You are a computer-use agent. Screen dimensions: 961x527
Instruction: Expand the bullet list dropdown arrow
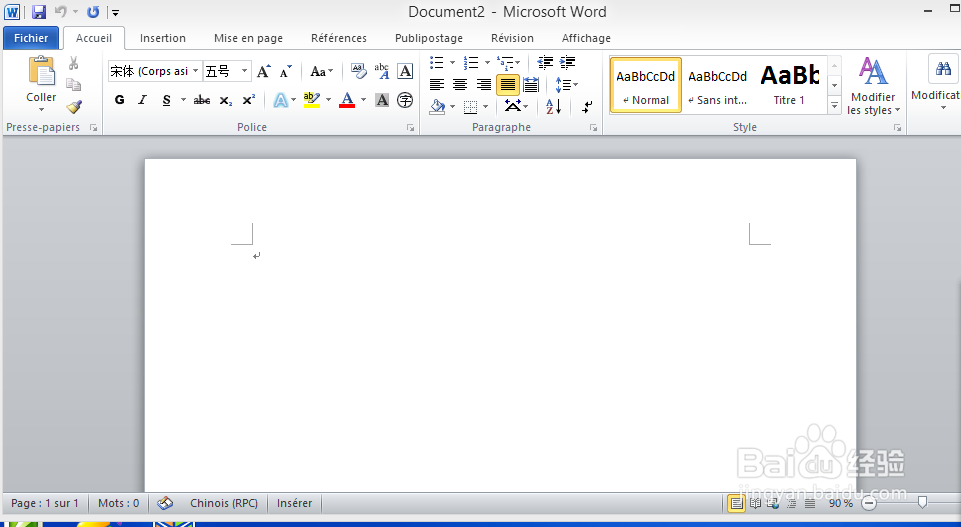452,62
